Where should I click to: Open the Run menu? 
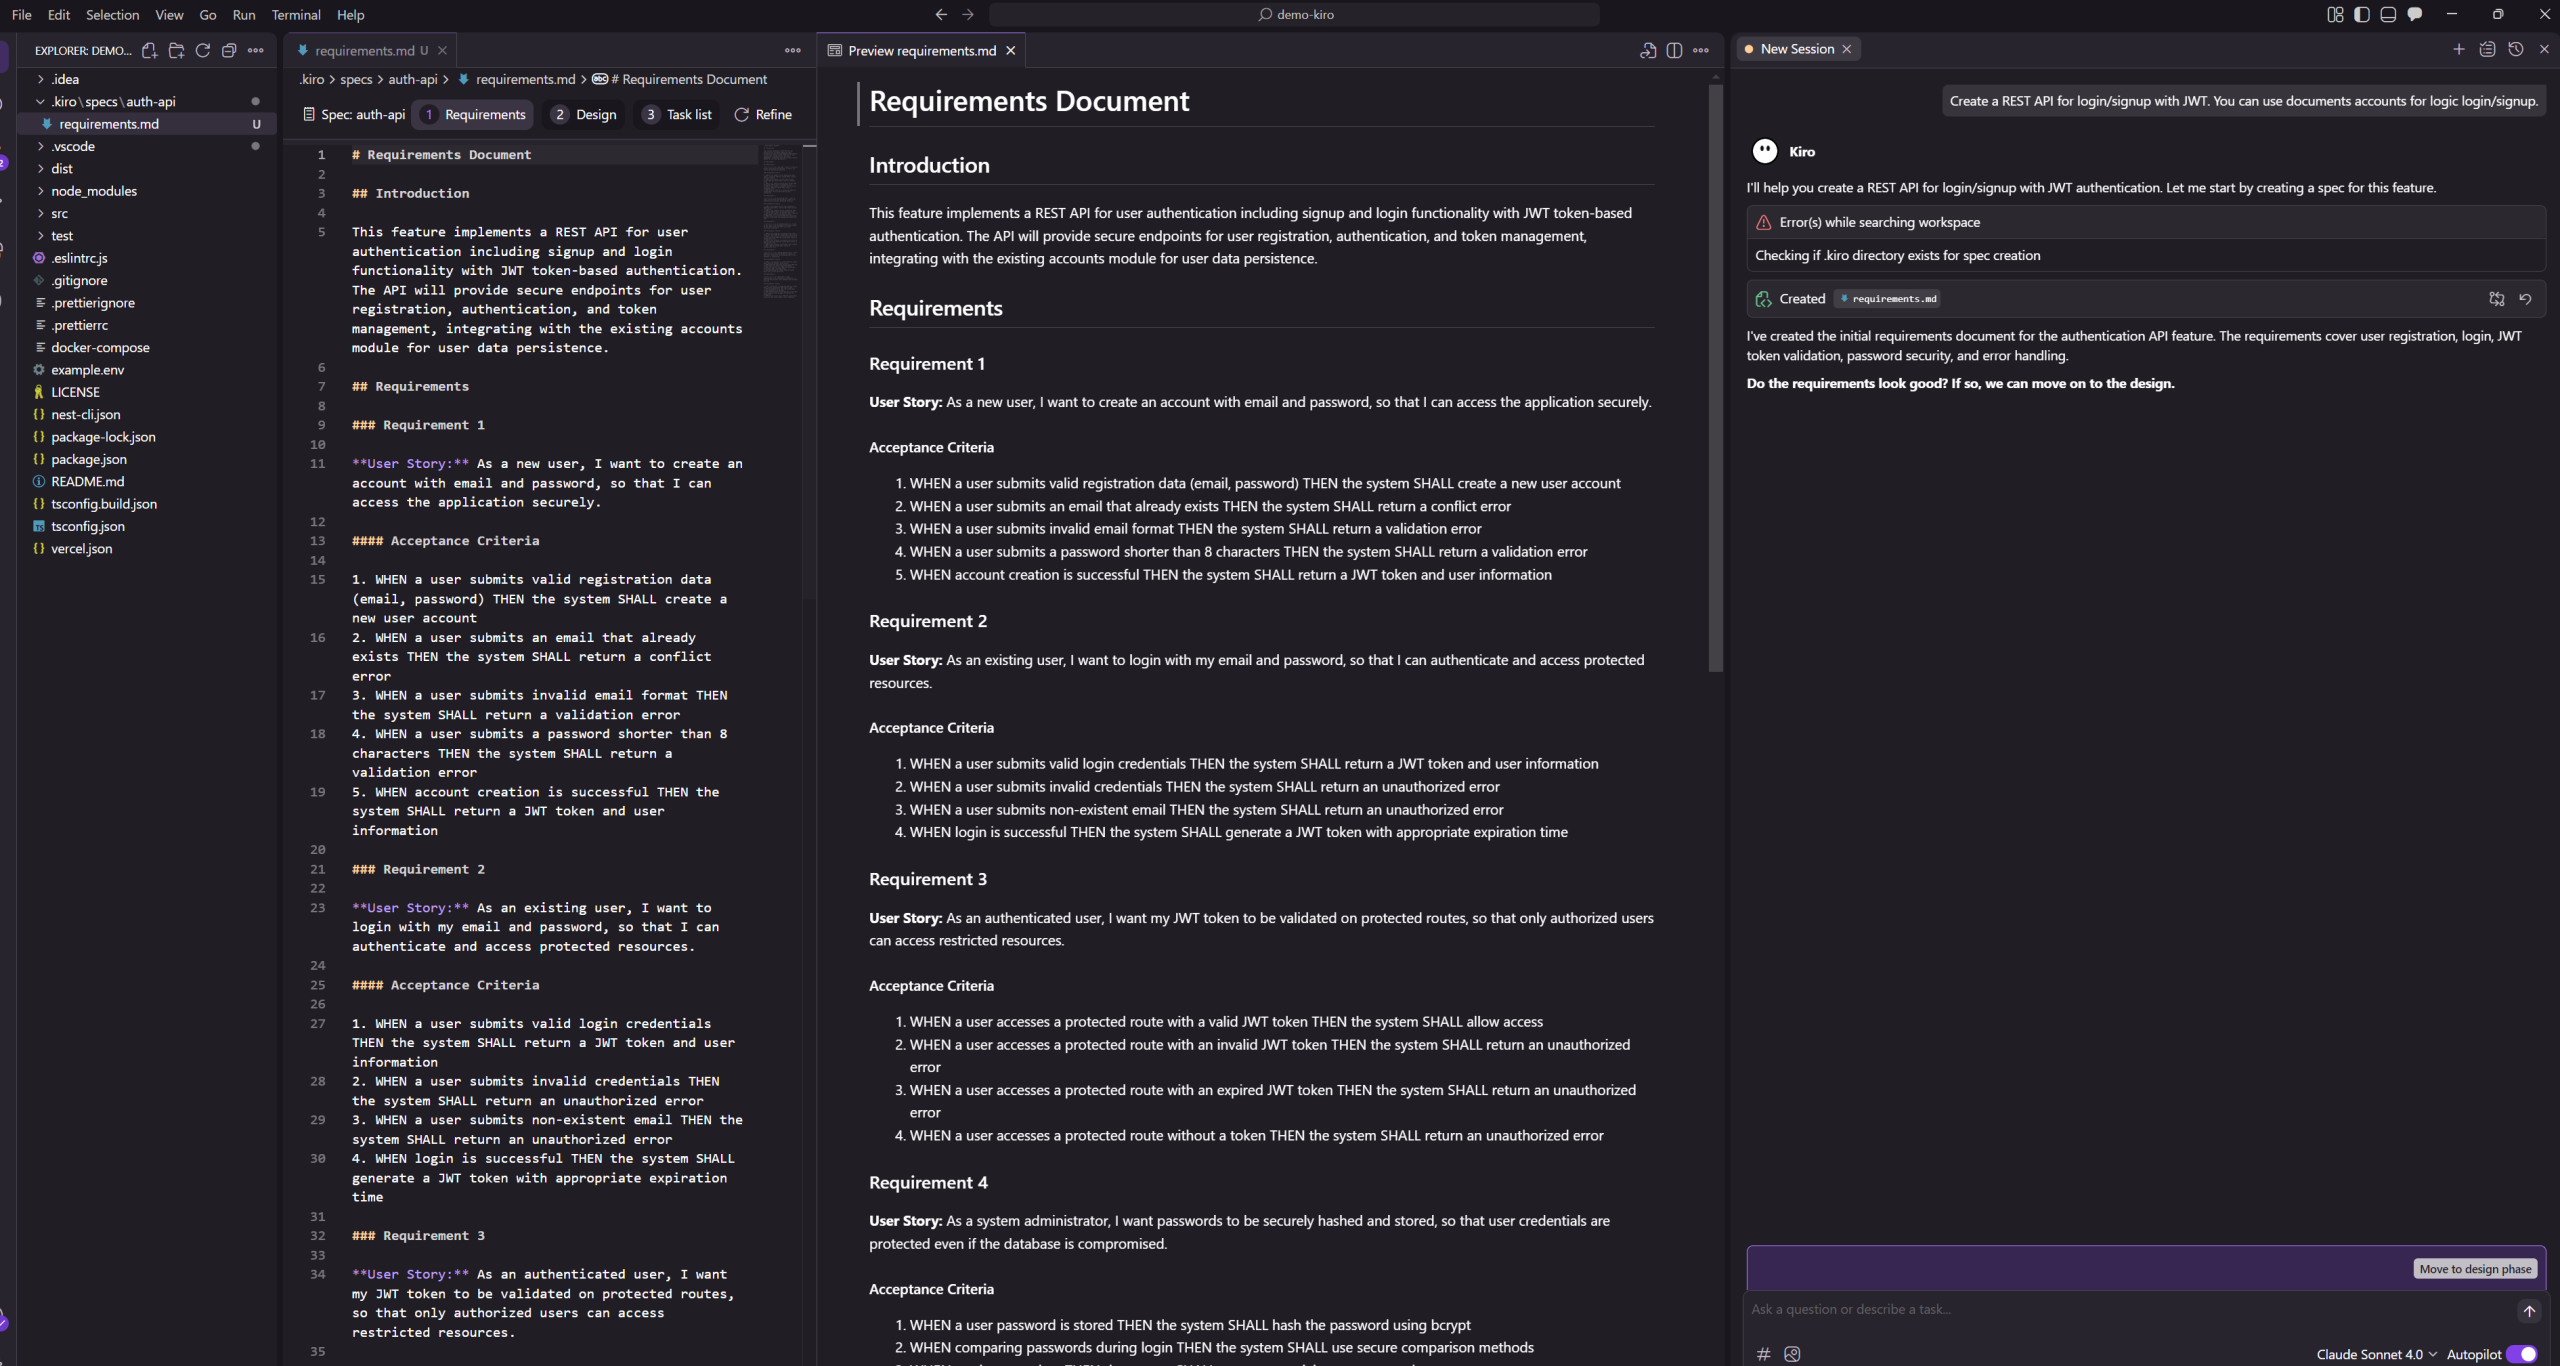(x=244, y=14)
